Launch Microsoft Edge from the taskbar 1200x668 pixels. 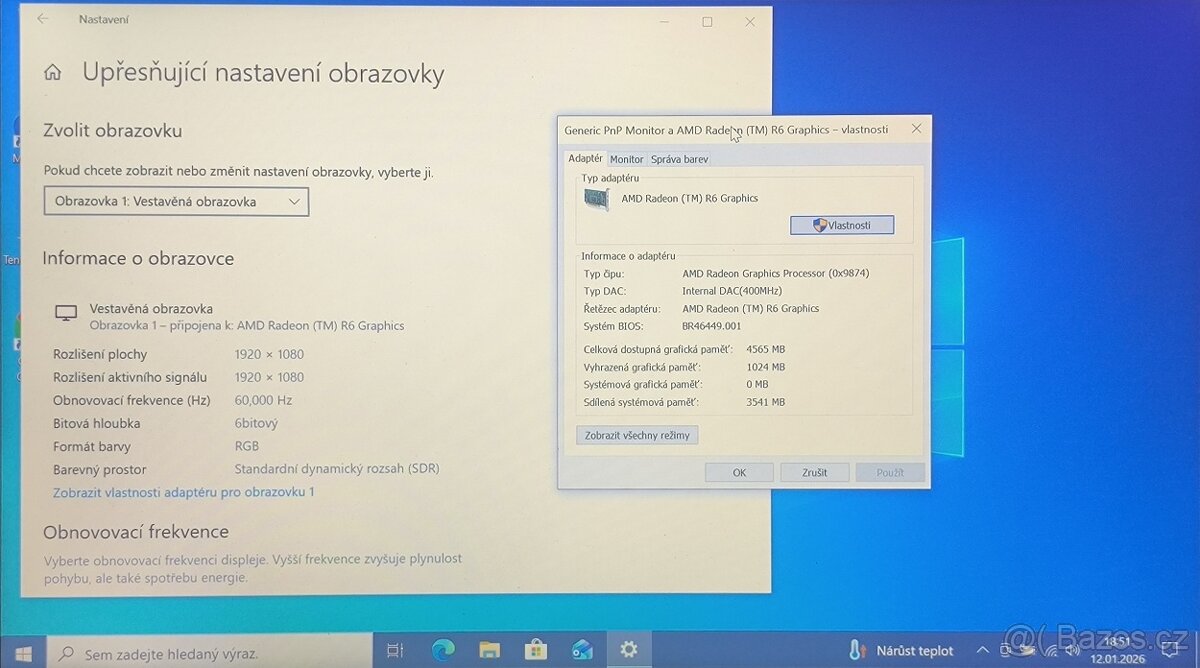click(x=442, y=651)
